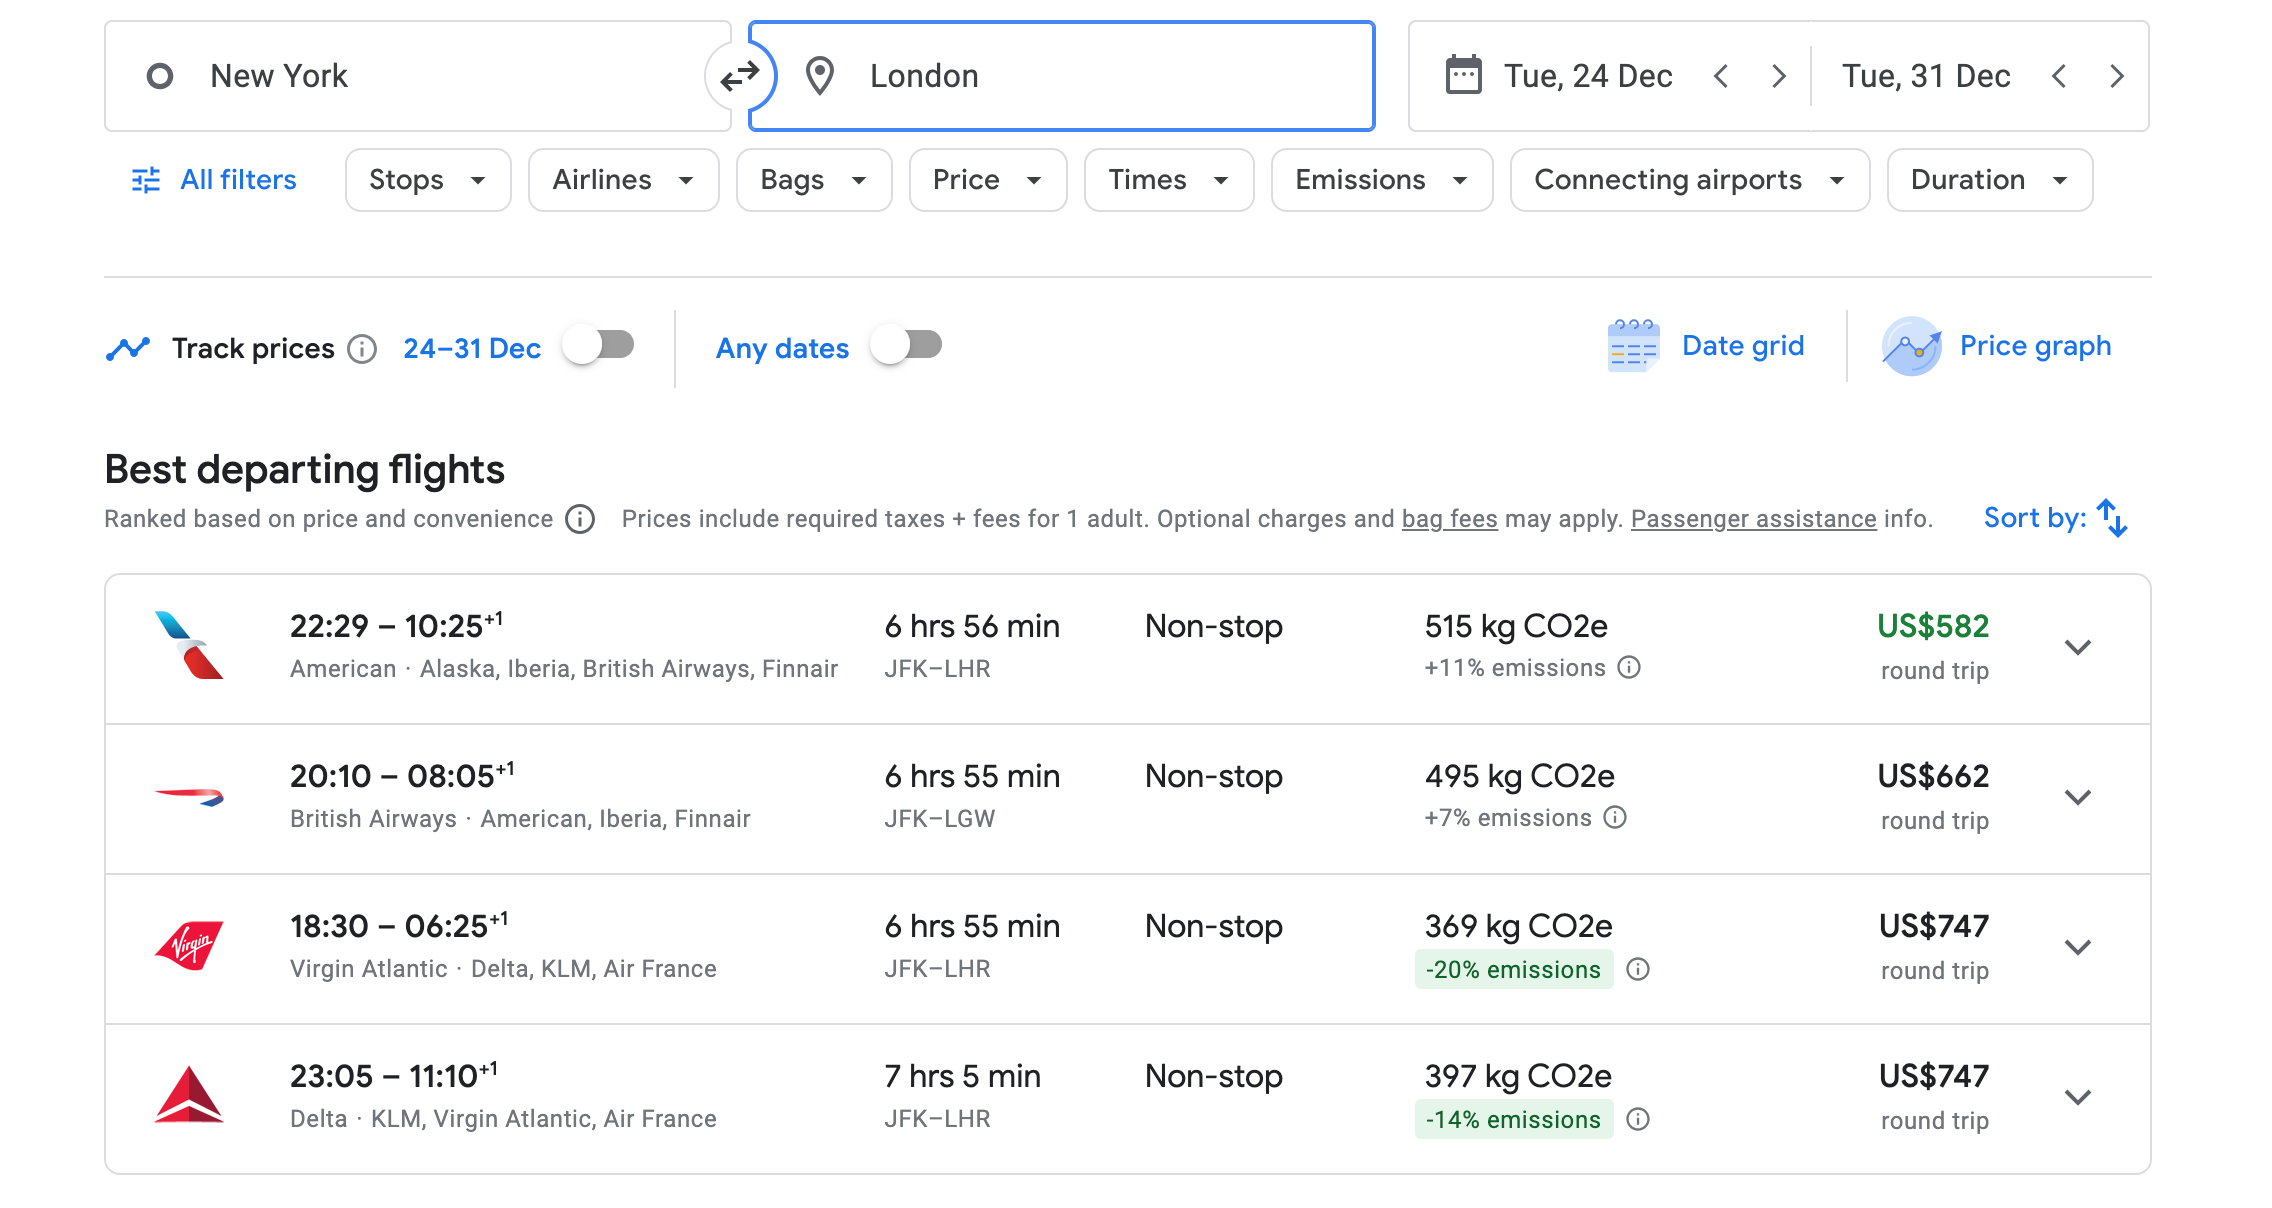The image size is (2272, 1208).
Task: Expand the British Airways US$662 flight details
Action: tap(2078, 797)
